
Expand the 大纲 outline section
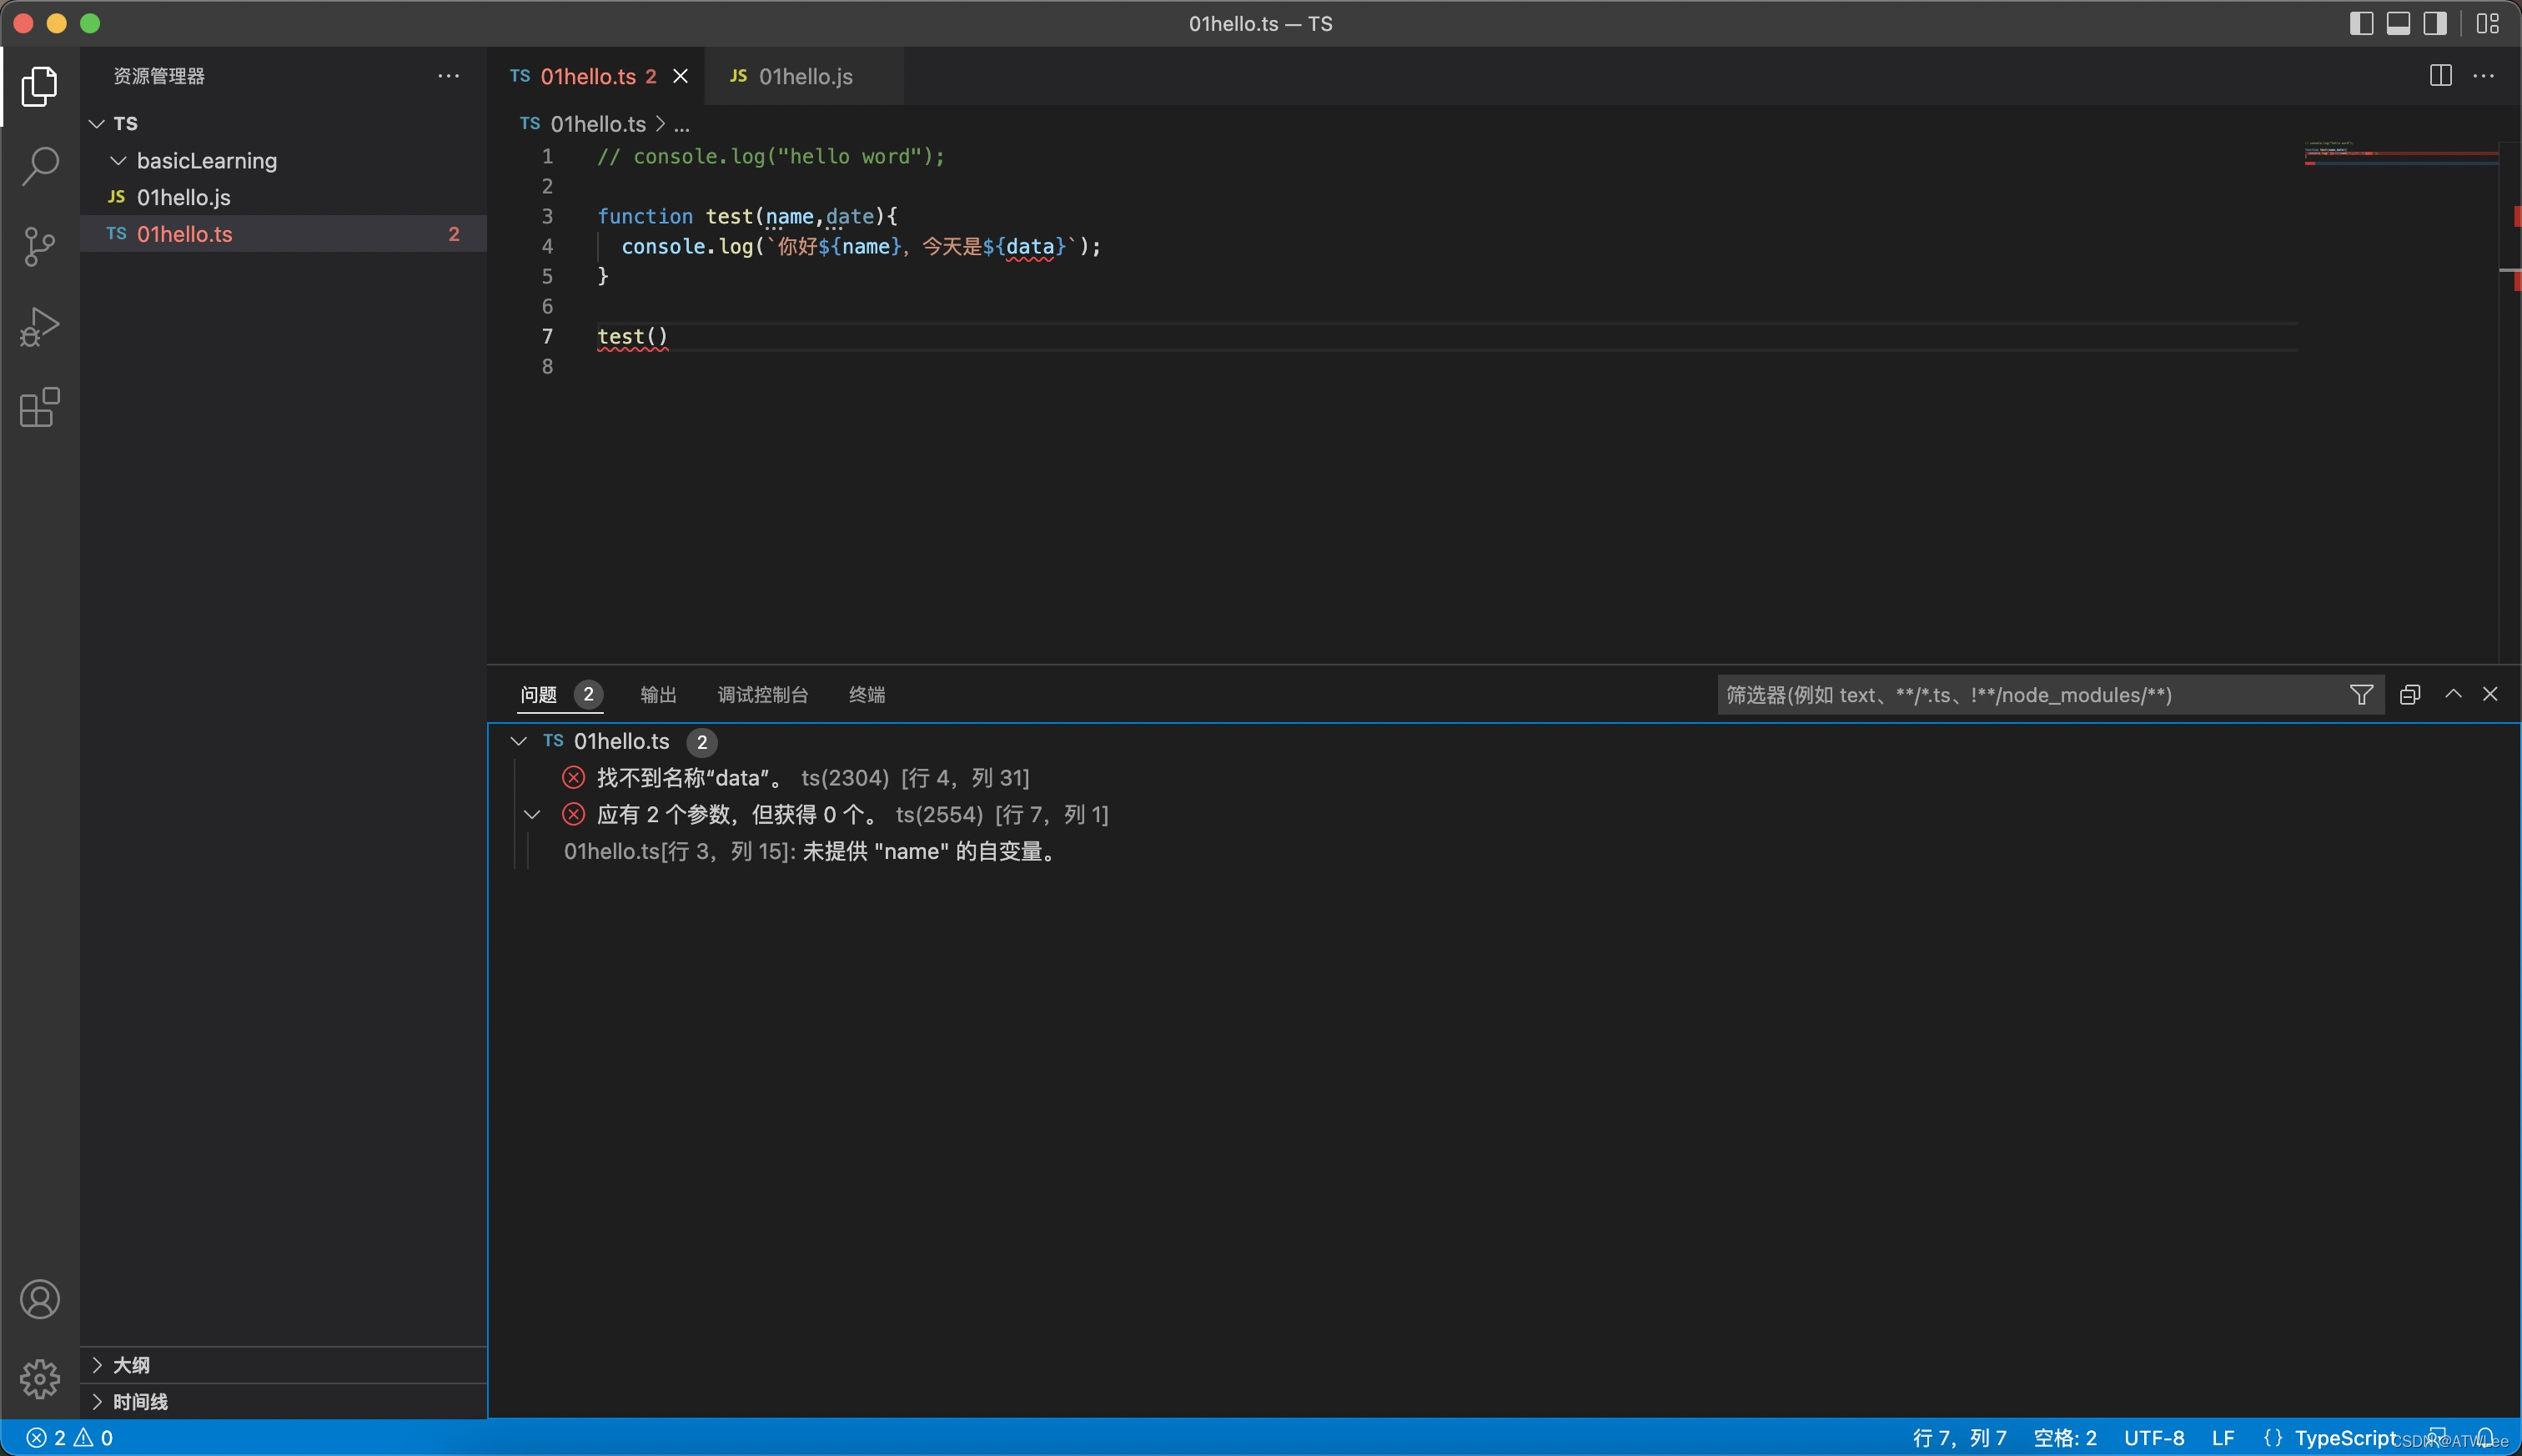[x=283, y=1365]
